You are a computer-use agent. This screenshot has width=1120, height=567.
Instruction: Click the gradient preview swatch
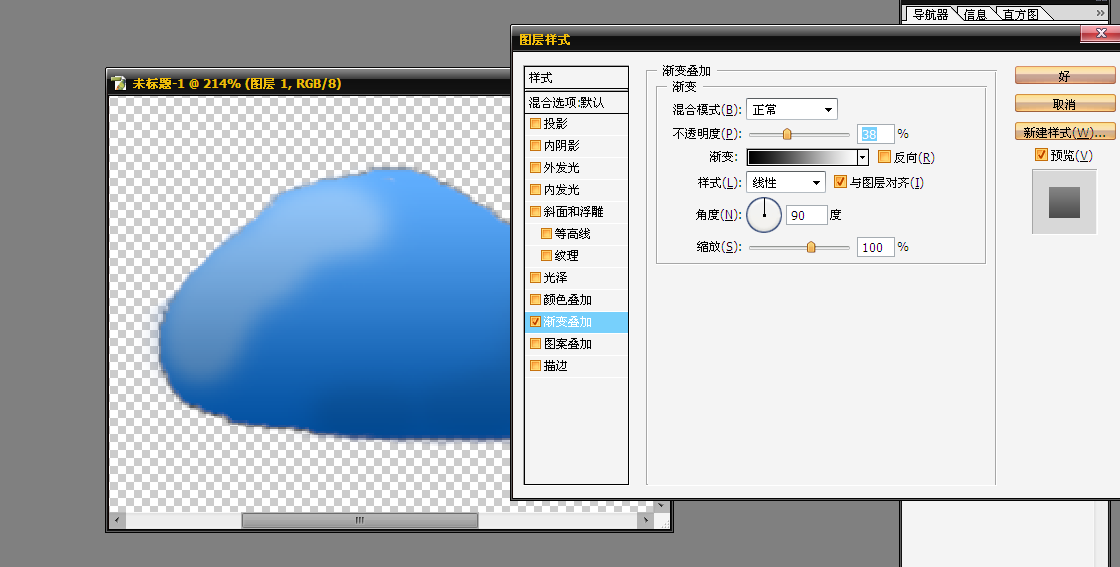coord(802,157)
